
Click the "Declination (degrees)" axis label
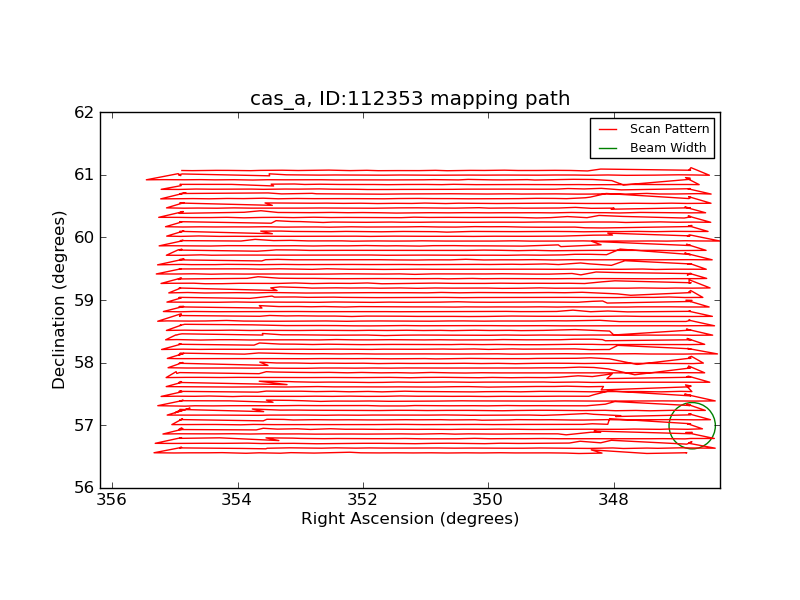pyautogui.click(x=59, y=301)
